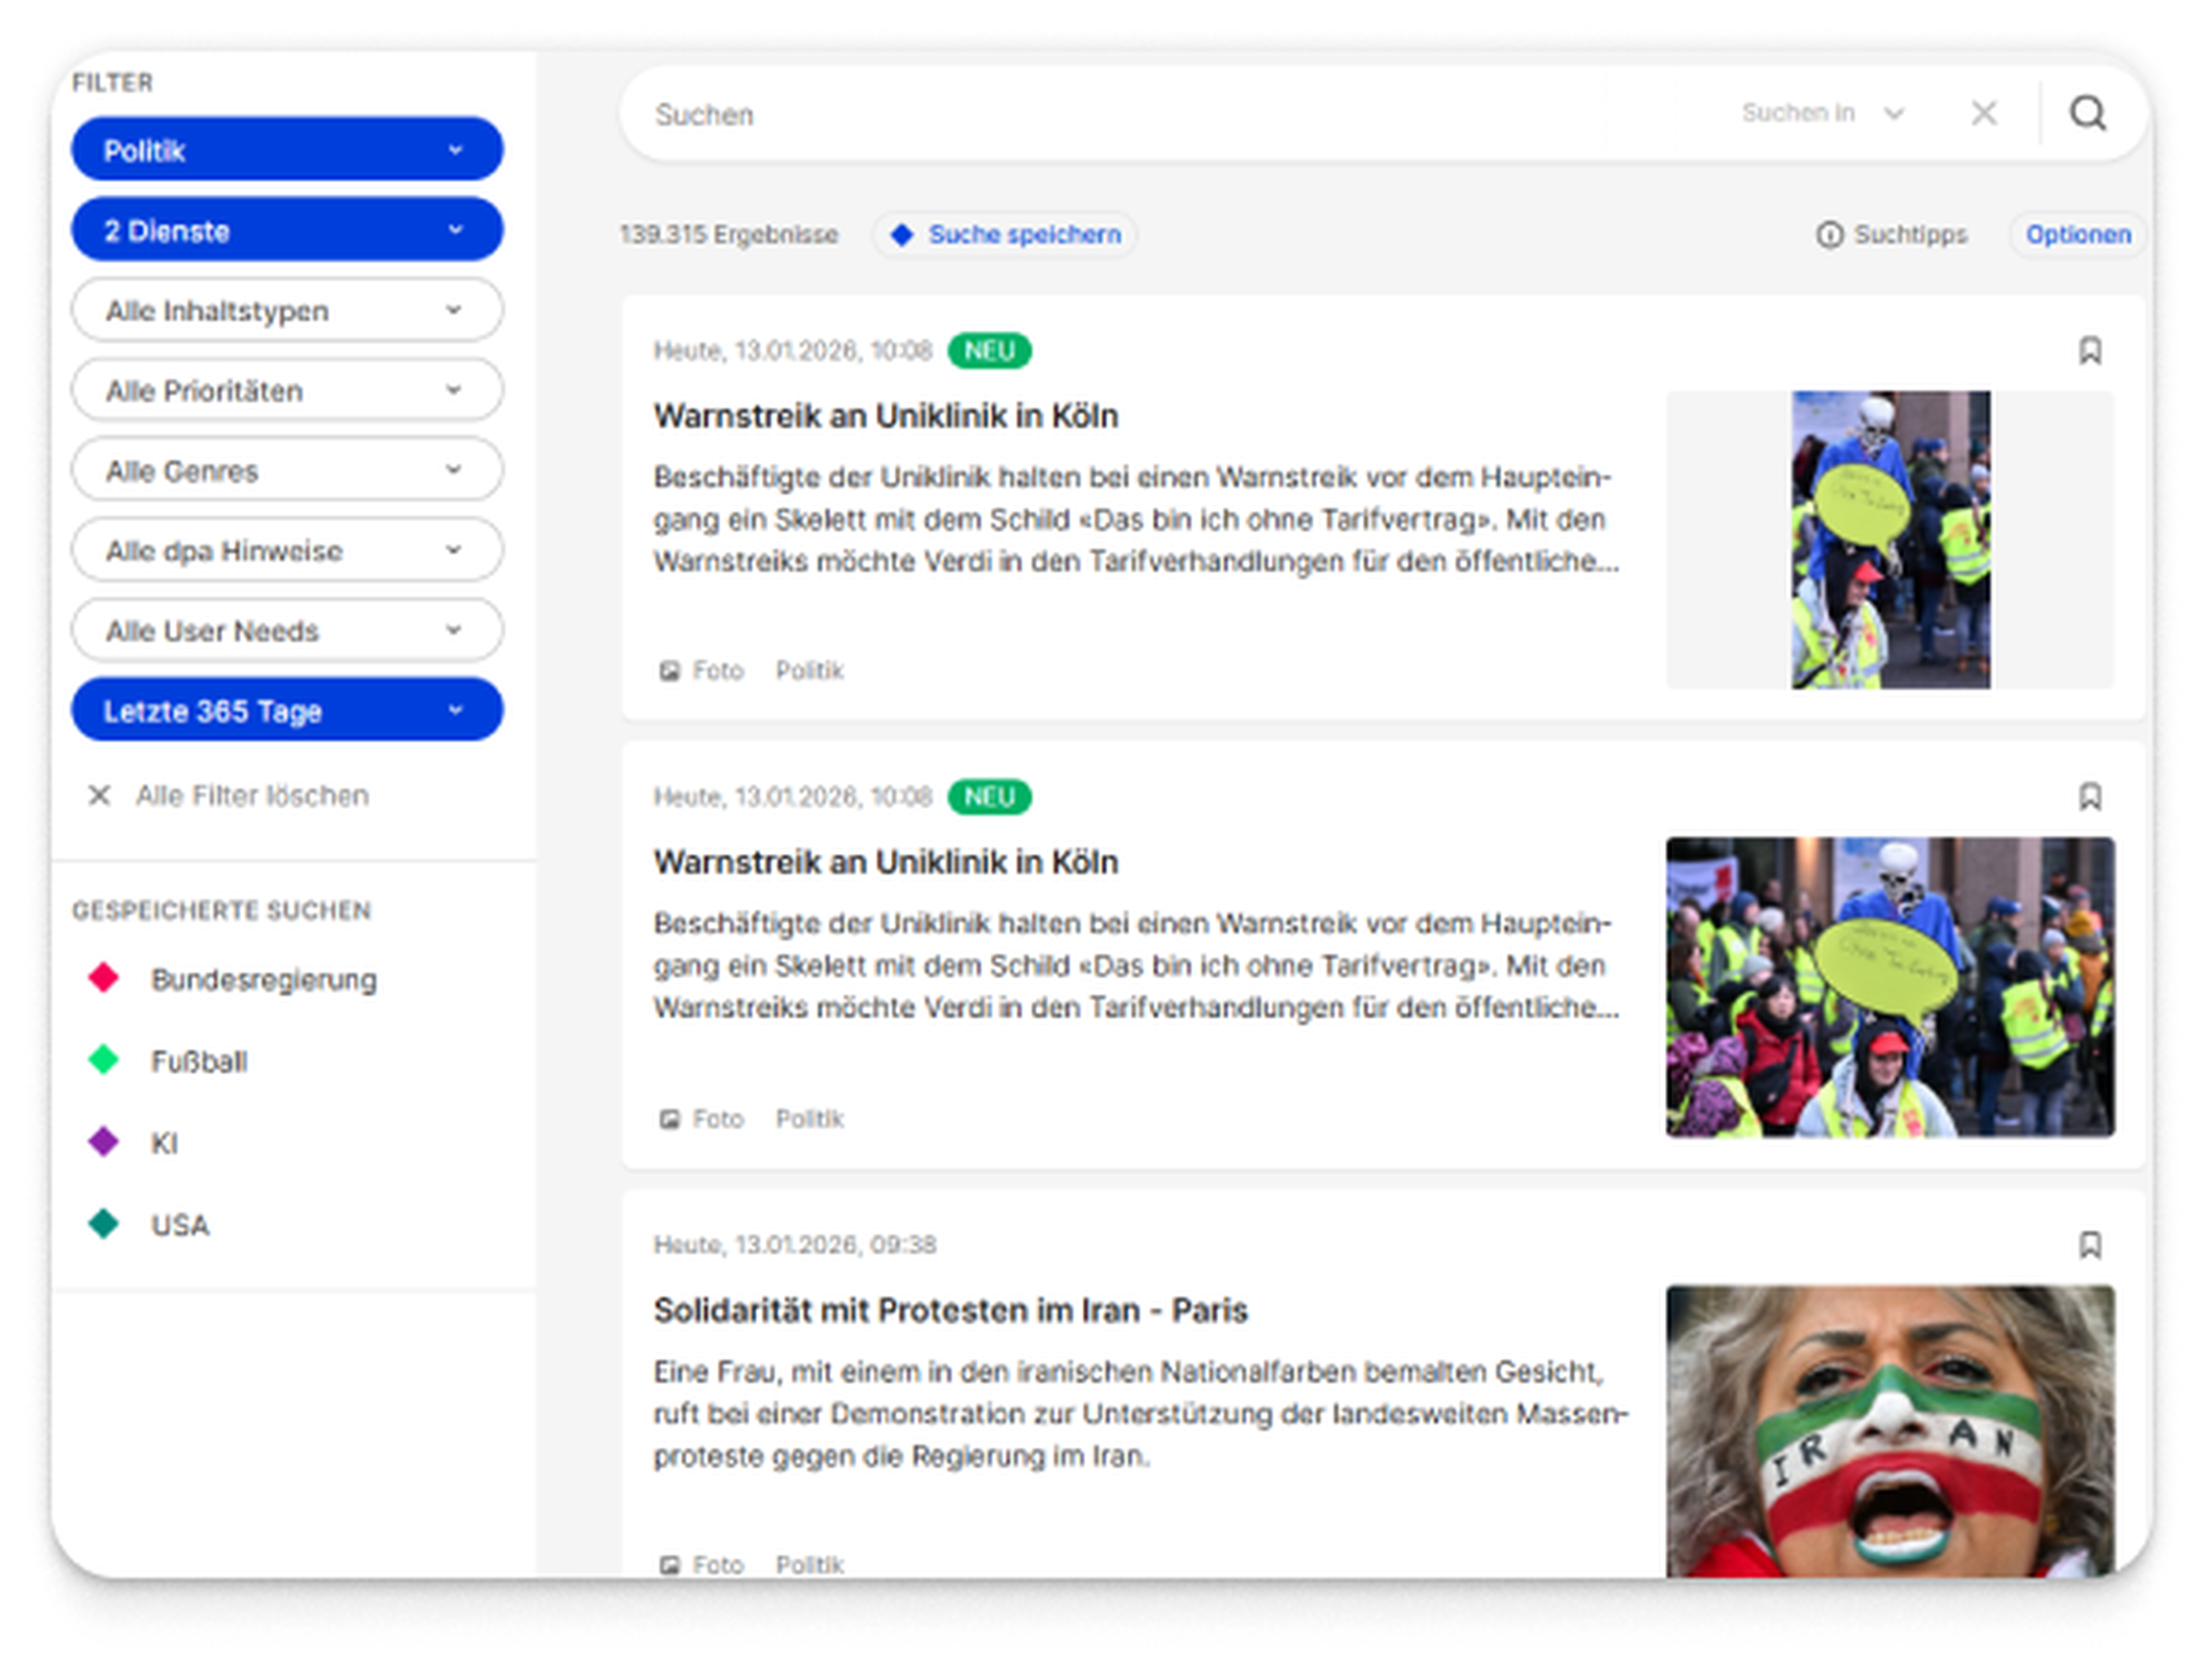Screen dimensions: 2212x1659
Task: Click the magnifying glass search icon
Action: (2087, 114)
